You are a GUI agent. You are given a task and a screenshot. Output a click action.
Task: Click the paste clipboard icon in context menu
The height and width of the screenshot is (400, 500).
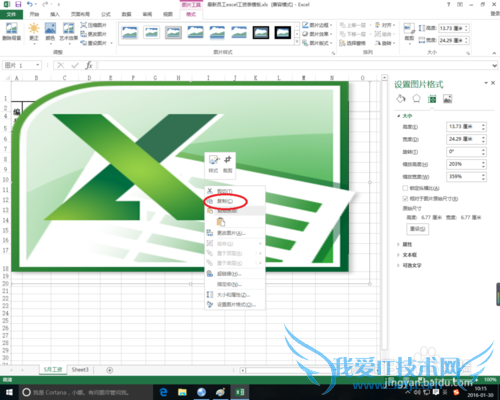coord(221,222)
